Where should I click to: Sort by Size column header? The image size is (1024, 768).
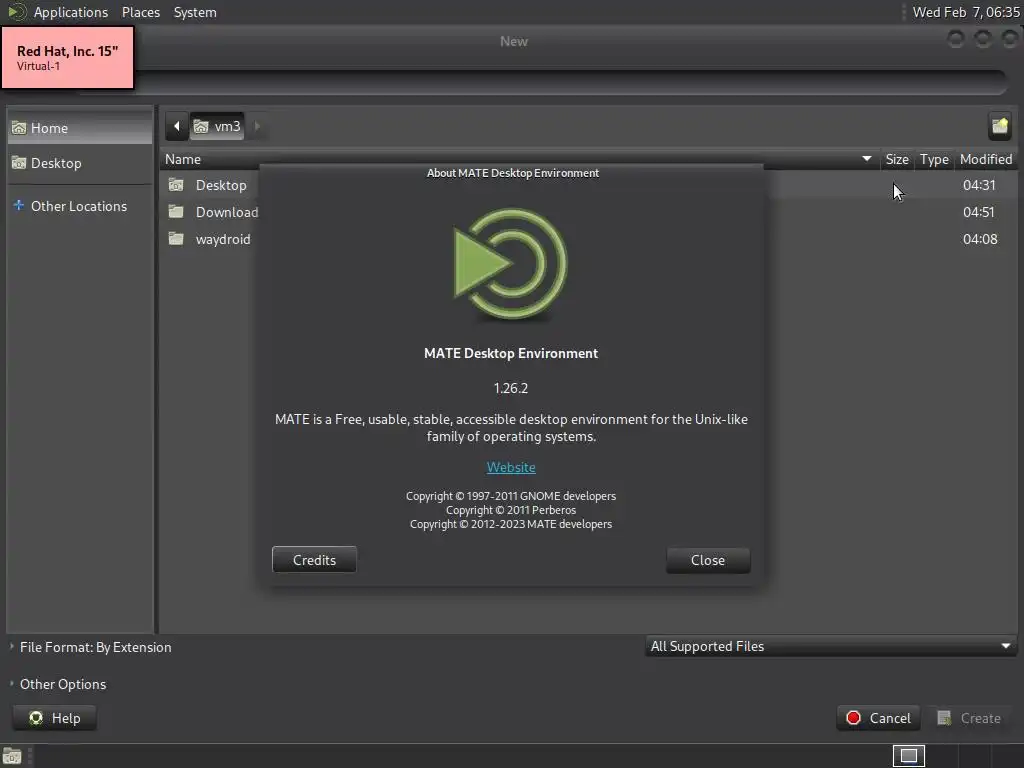[897, 159]
